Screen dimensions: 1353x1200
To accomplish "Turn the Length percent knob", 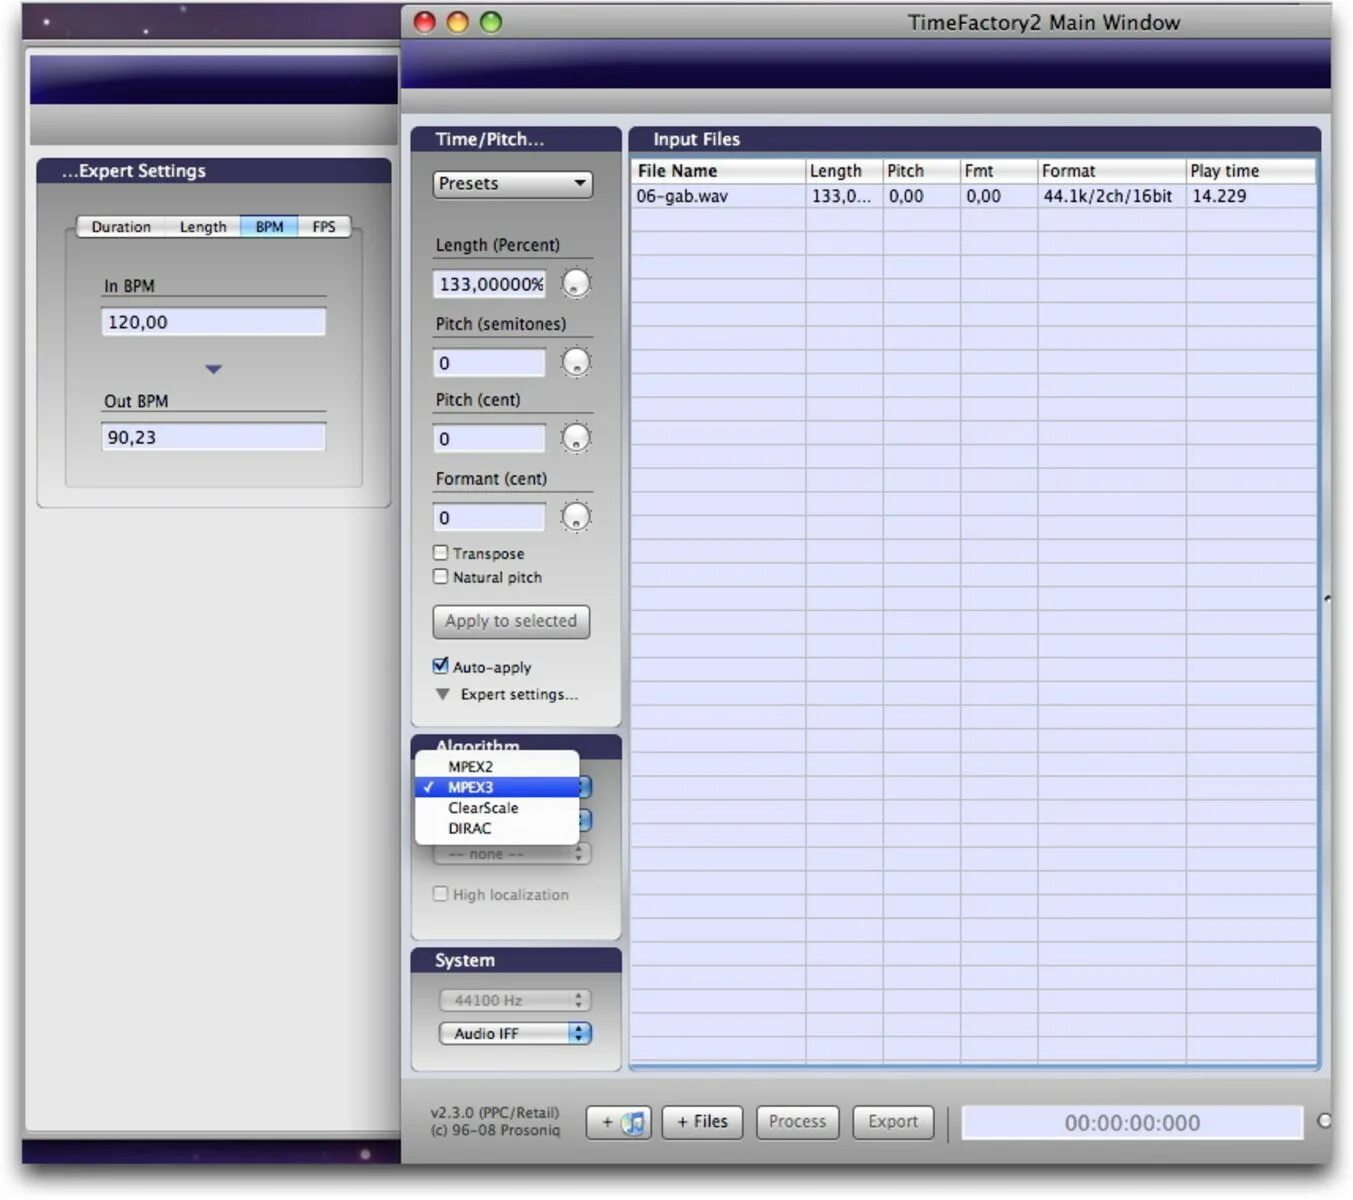I will [x=576, y=284].
